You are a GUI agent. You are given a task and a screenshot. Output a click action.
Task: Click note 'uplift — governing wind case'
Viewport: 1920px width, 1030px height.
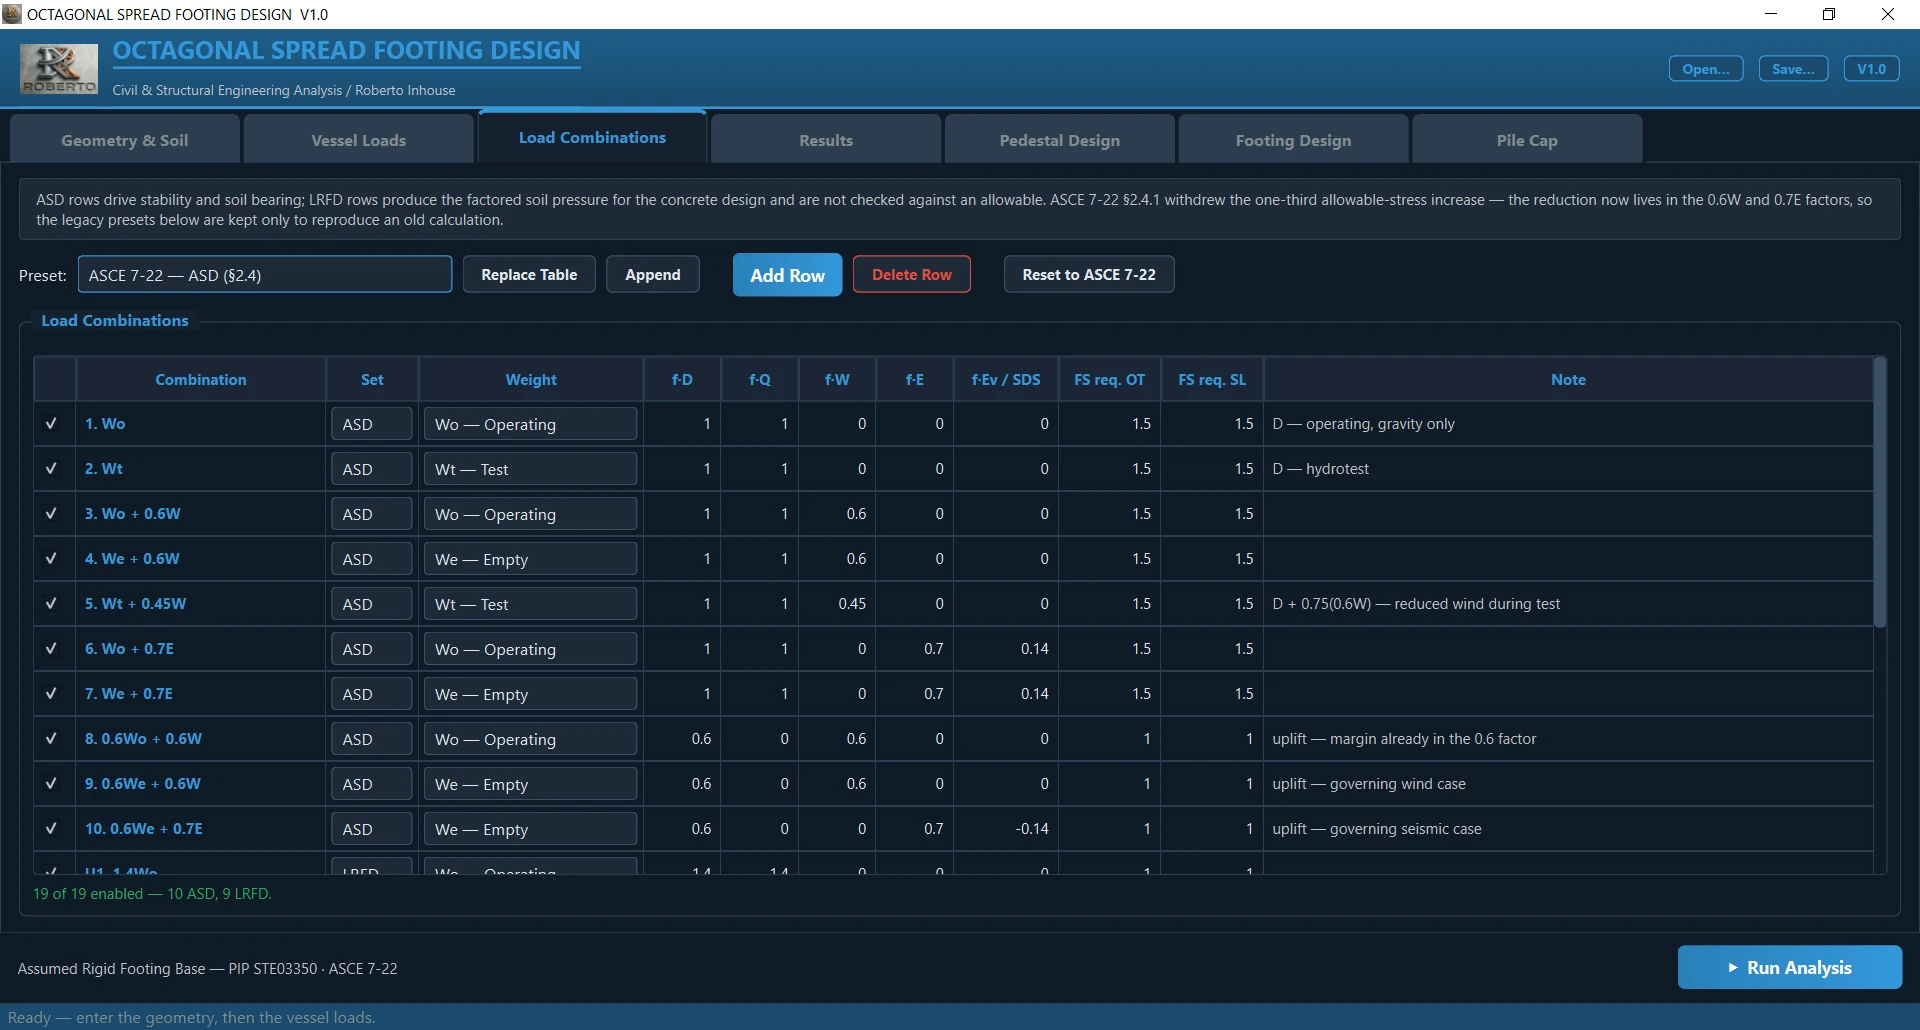click(1368, 784)
